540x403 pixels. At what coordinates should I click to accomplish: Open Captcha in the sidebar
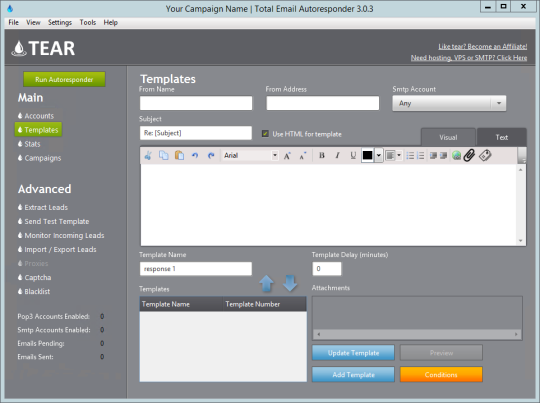pos(34,277)
